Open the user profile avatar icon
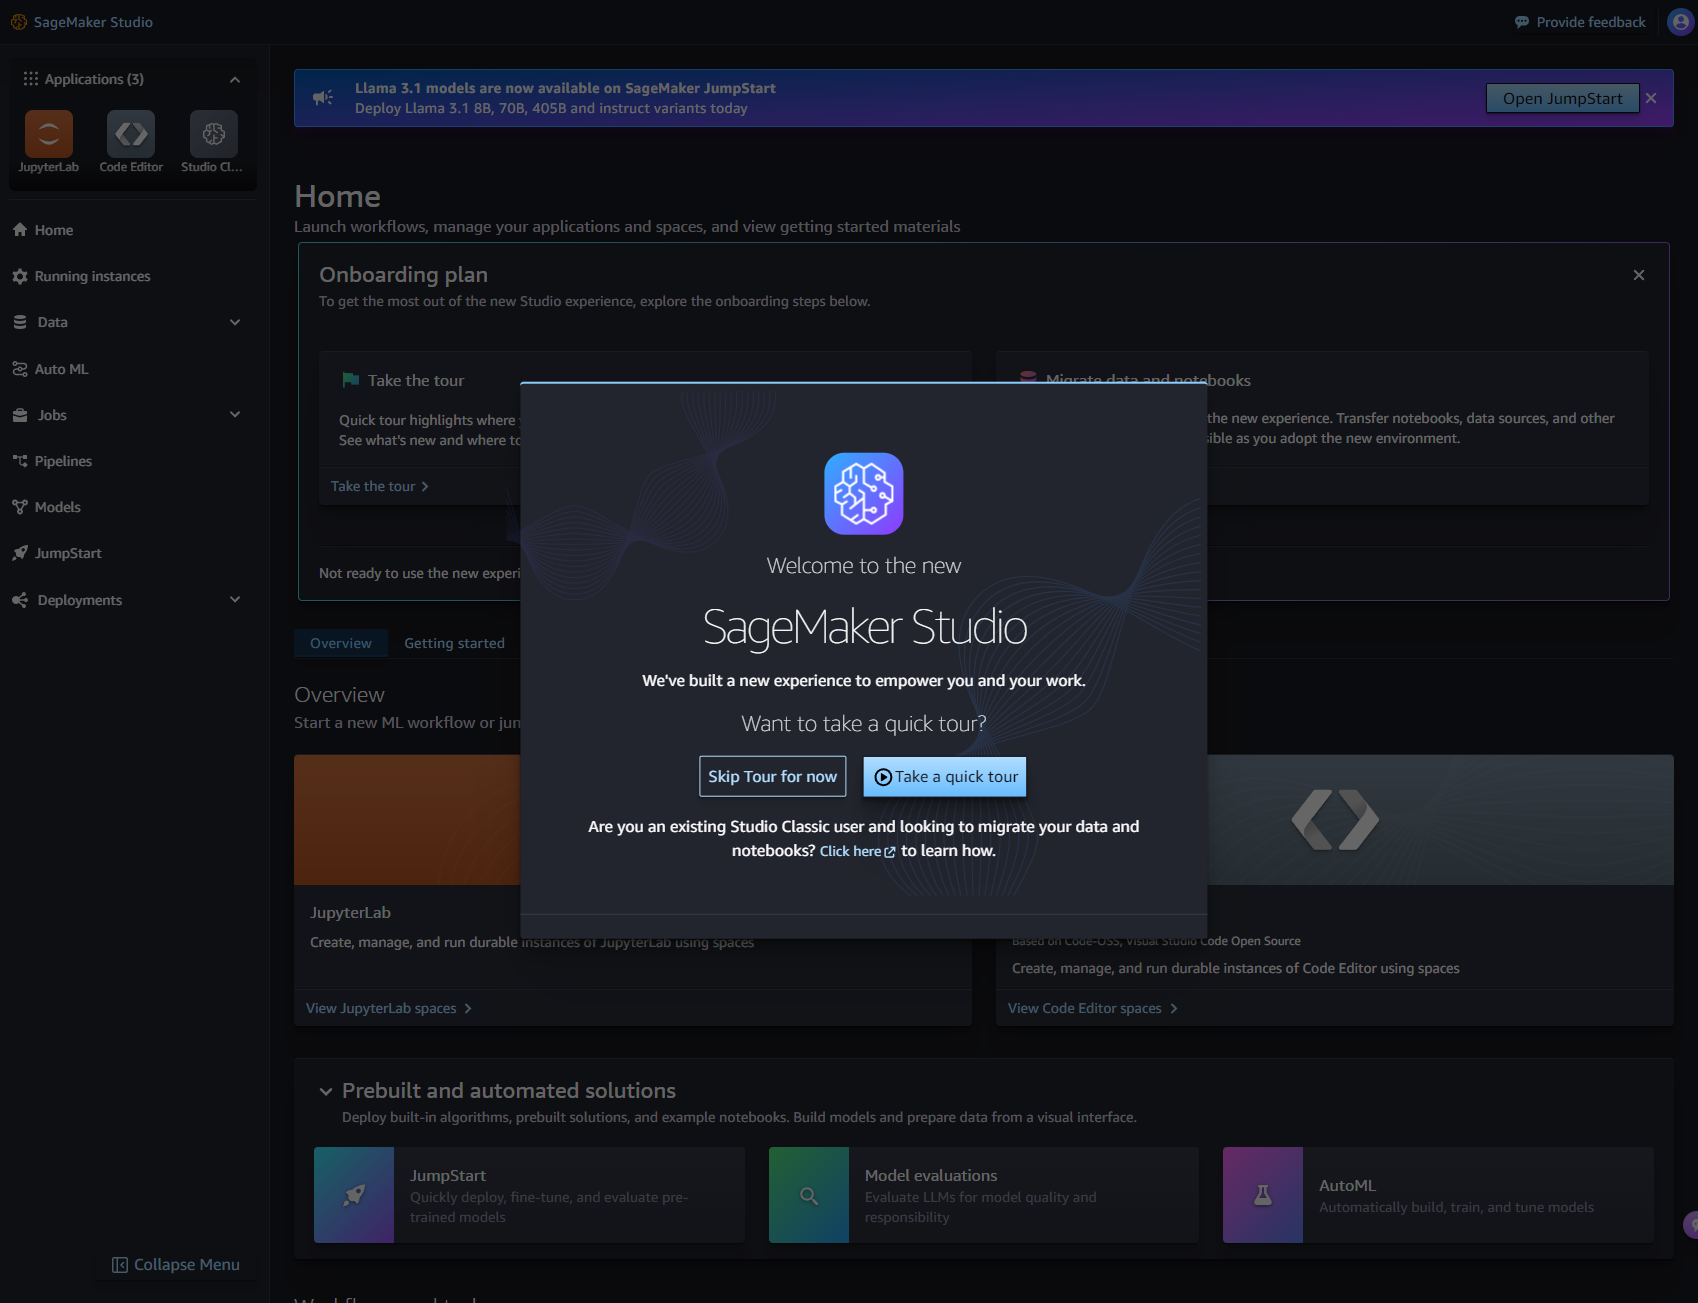The height and width of the screenshot is (1303, 1698). (x=1681, y=22)
